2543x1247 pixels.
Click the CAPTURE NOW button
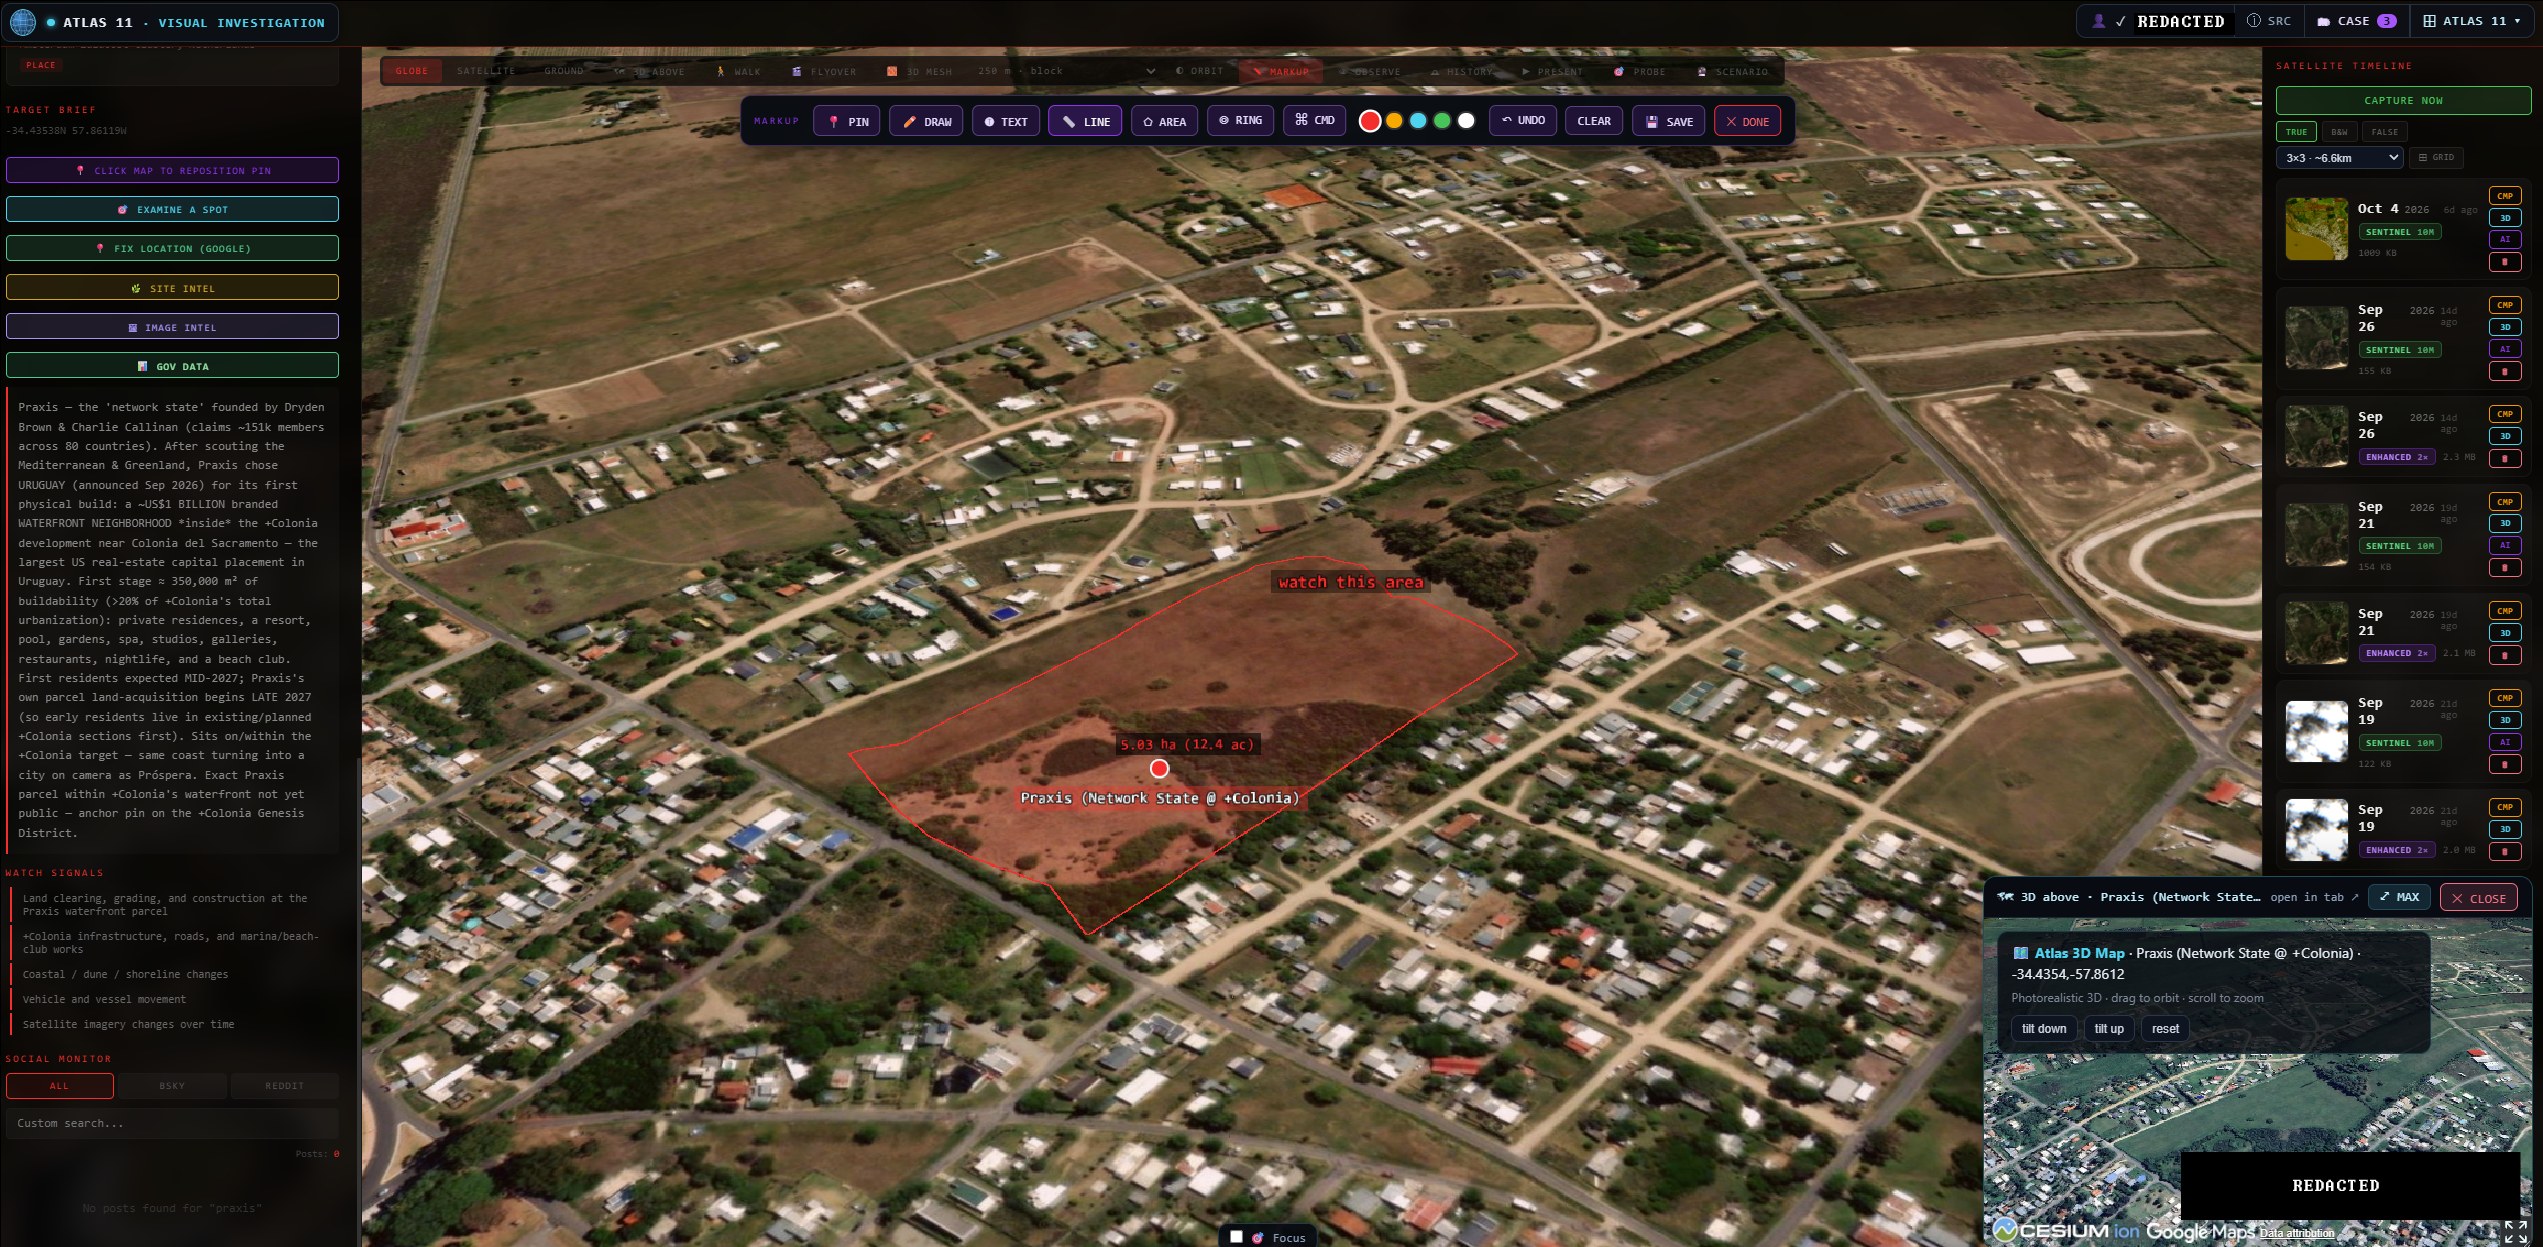pyautogui.click(x=2403, y=100)
